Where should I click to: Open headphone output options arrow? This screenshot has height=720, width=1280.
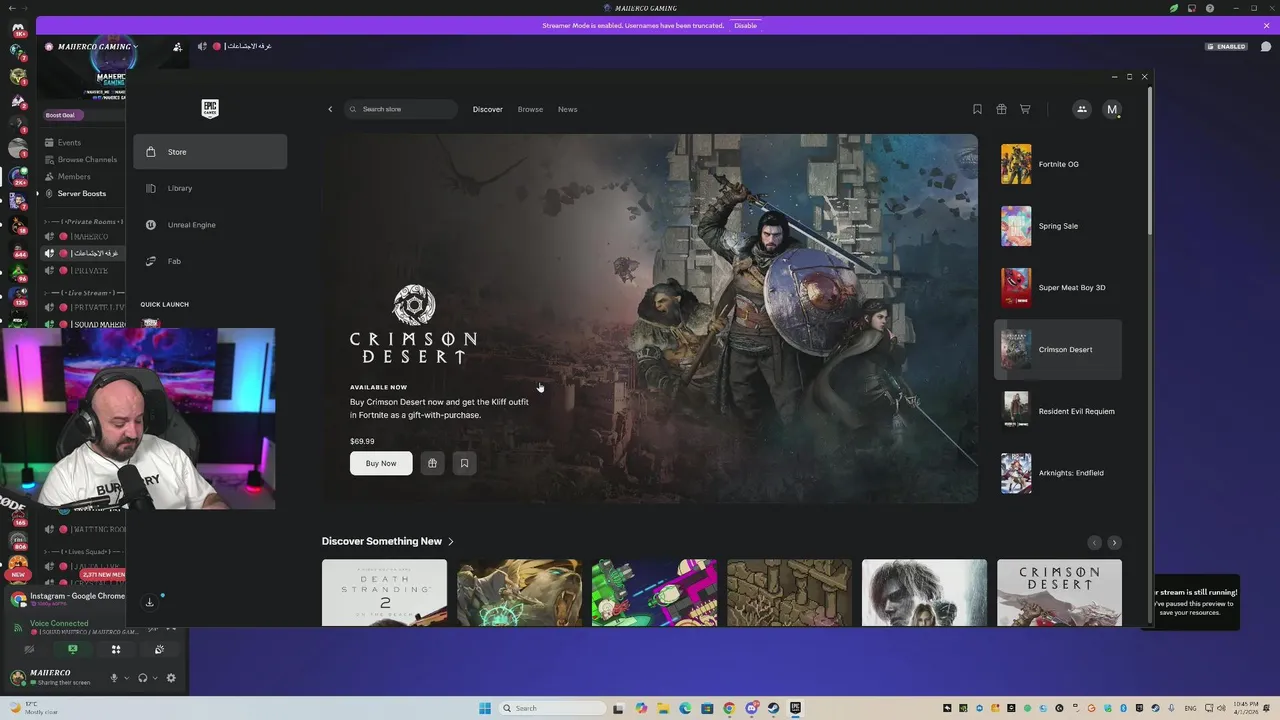pyautogui.click(x=155, y=678)
